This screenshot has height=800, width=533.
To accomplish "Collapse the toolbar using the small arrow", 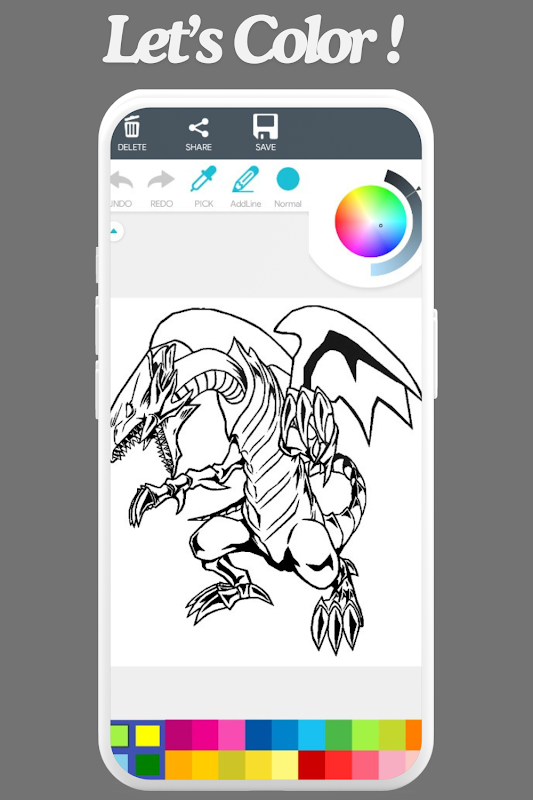I will coord(115,232).
